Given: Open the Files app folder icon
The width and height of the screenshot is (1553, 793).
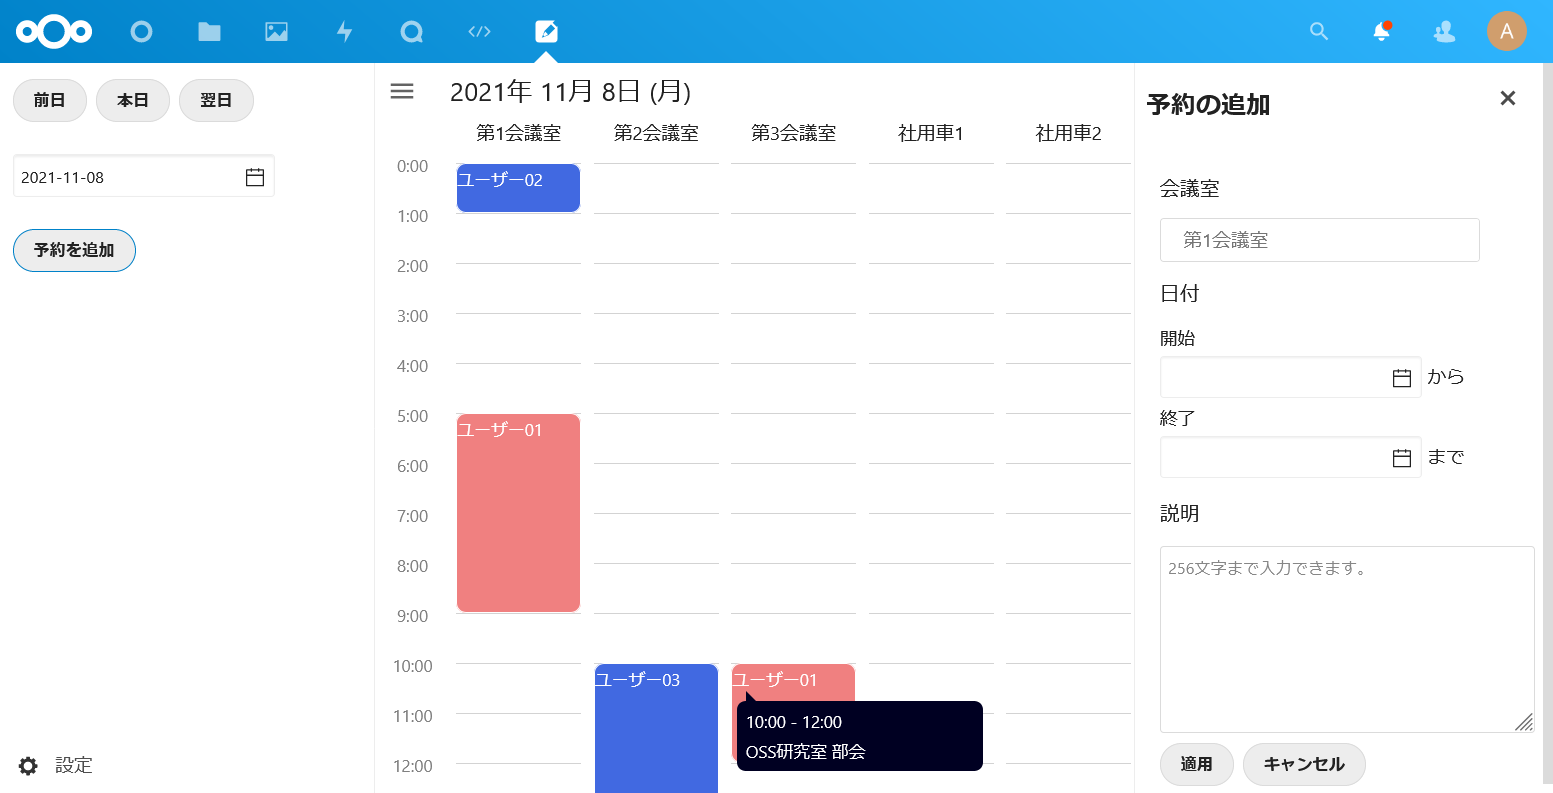Looking at the screenshot, I should (209, 32).
